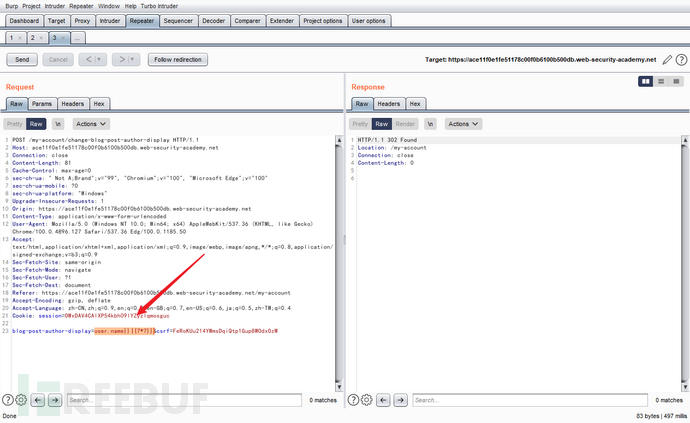The width and height of the screenshot is (690, 423).
Task: Click in response search field
Action: [x=530, y=400]
